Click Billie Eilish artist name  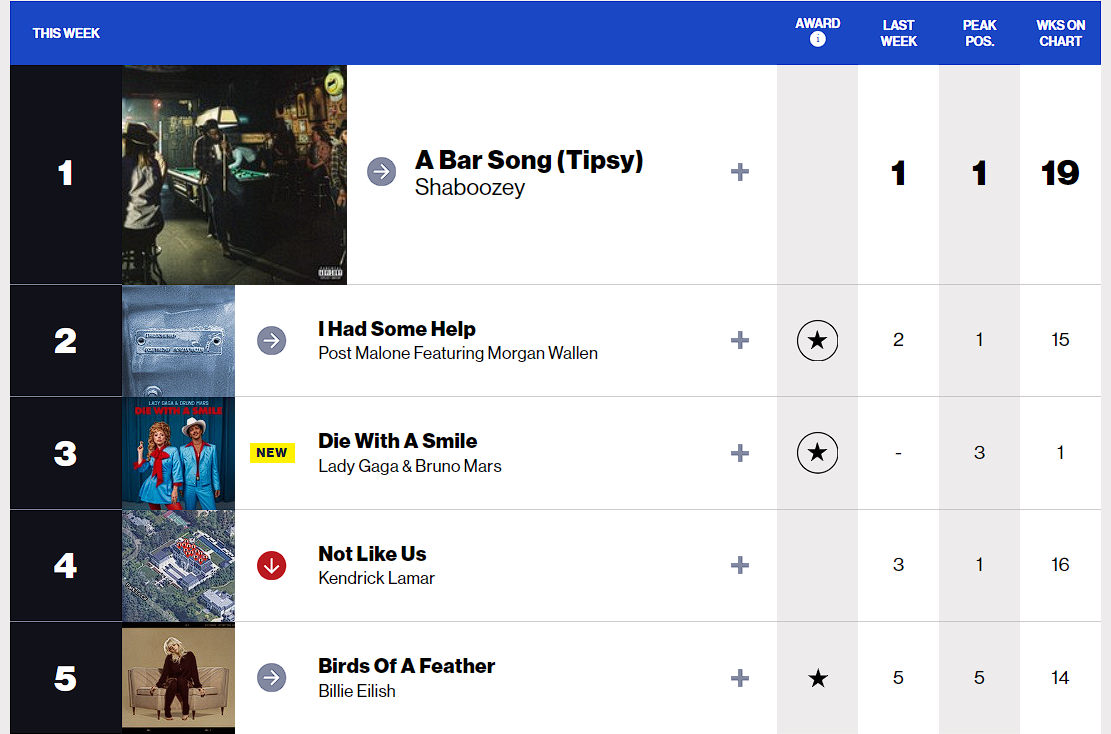coord(357,691)
